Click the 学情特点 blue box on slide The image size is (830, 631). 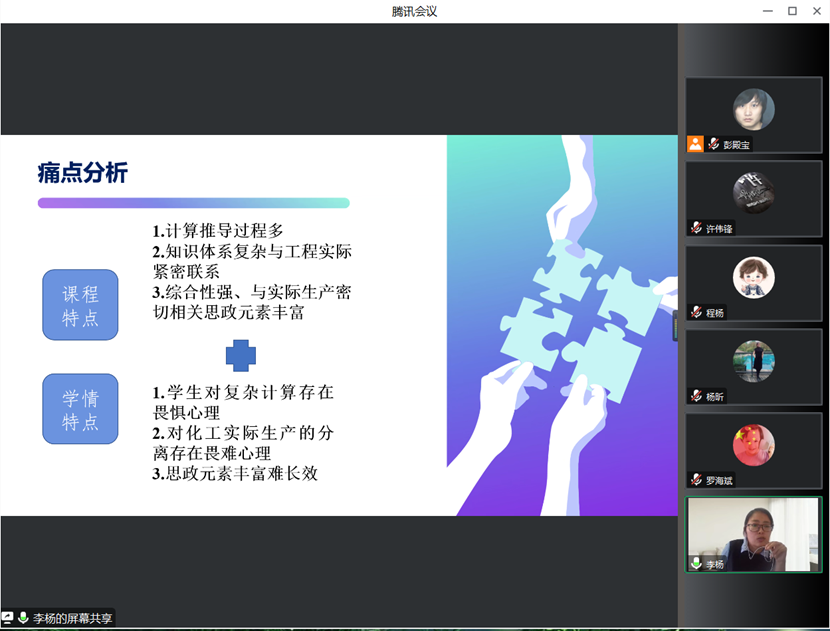80,409
